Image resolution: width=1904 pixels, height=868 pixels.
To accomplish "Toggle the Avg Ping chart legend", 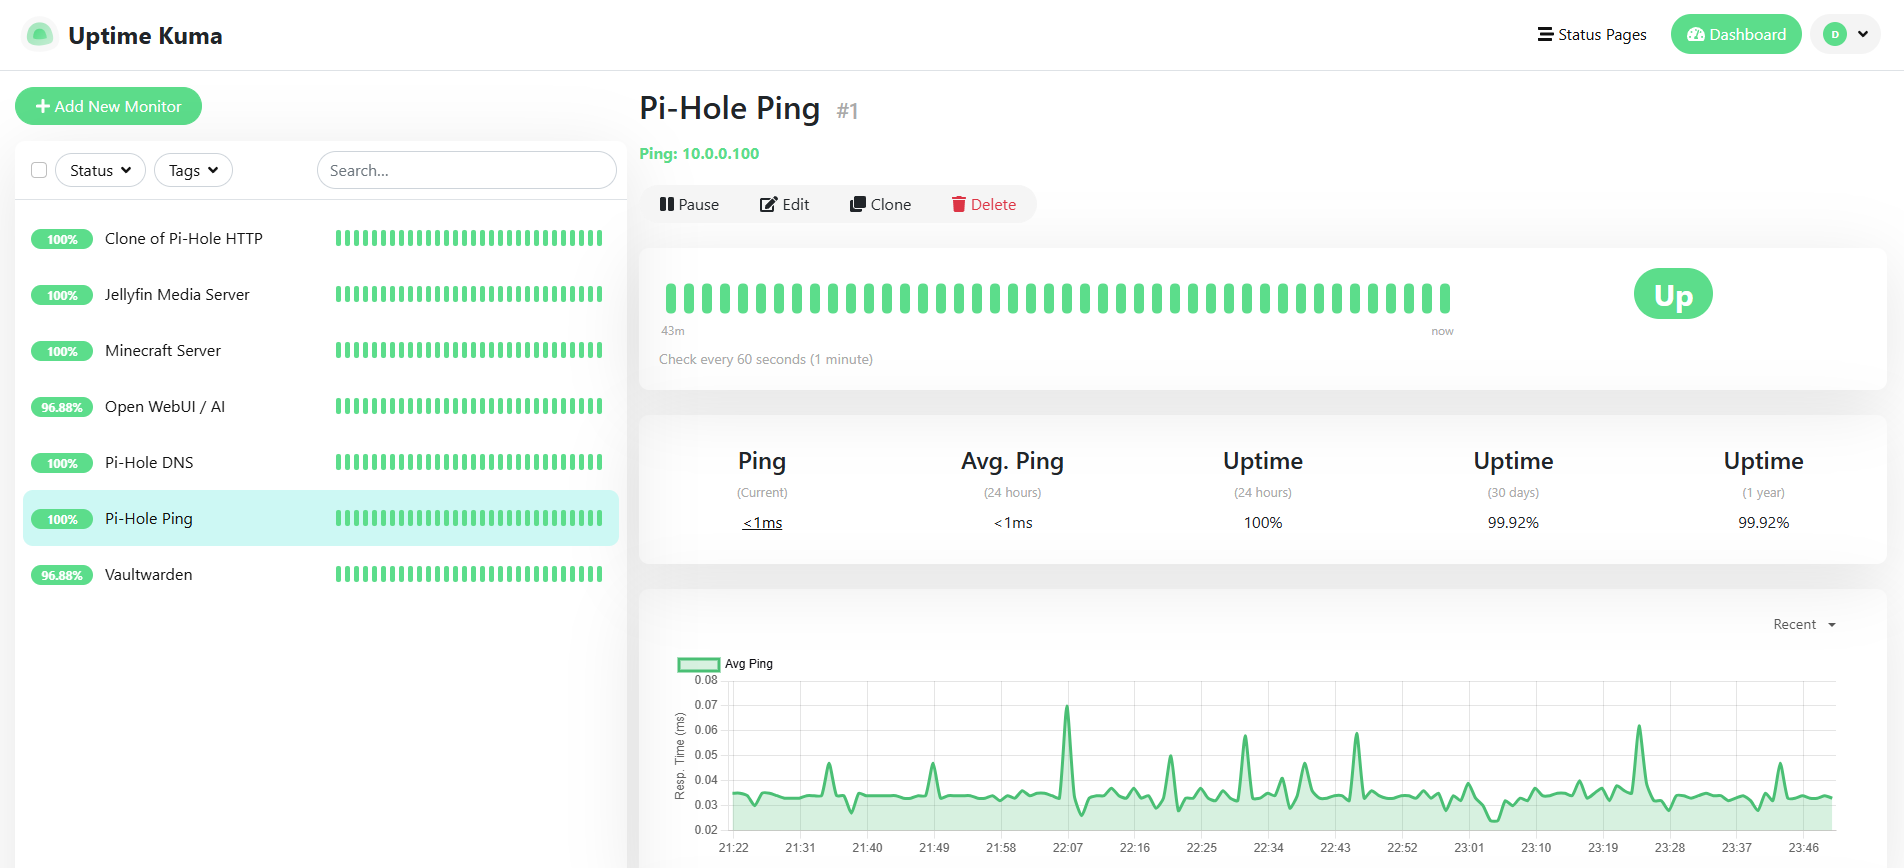I will 725,664.
